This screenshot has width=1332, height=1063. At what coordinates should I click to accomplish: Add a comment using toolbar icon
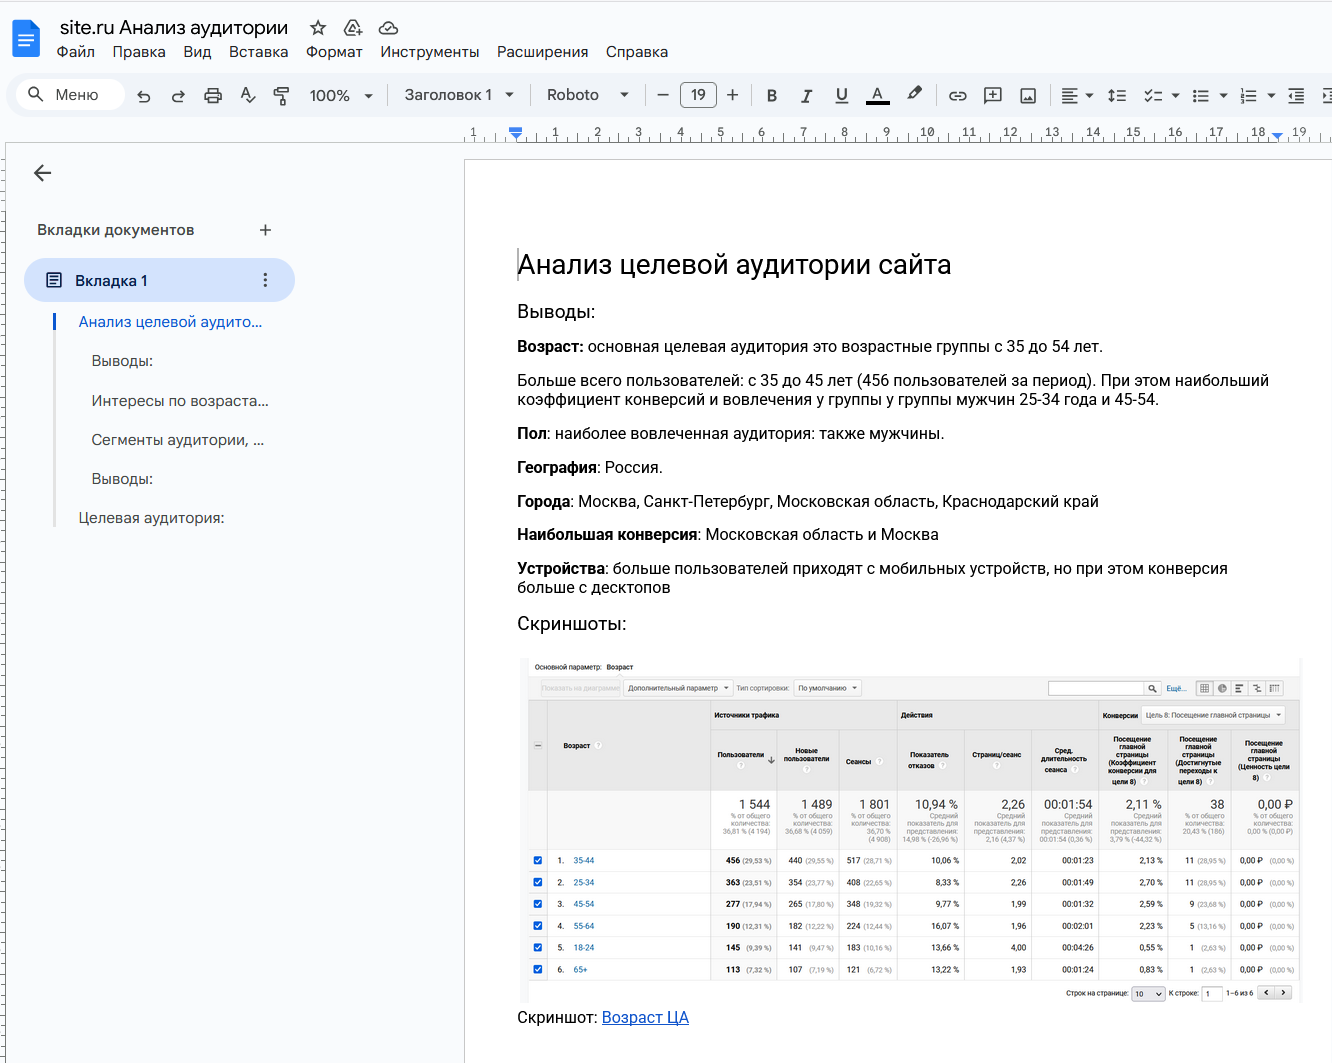(992, 96)
